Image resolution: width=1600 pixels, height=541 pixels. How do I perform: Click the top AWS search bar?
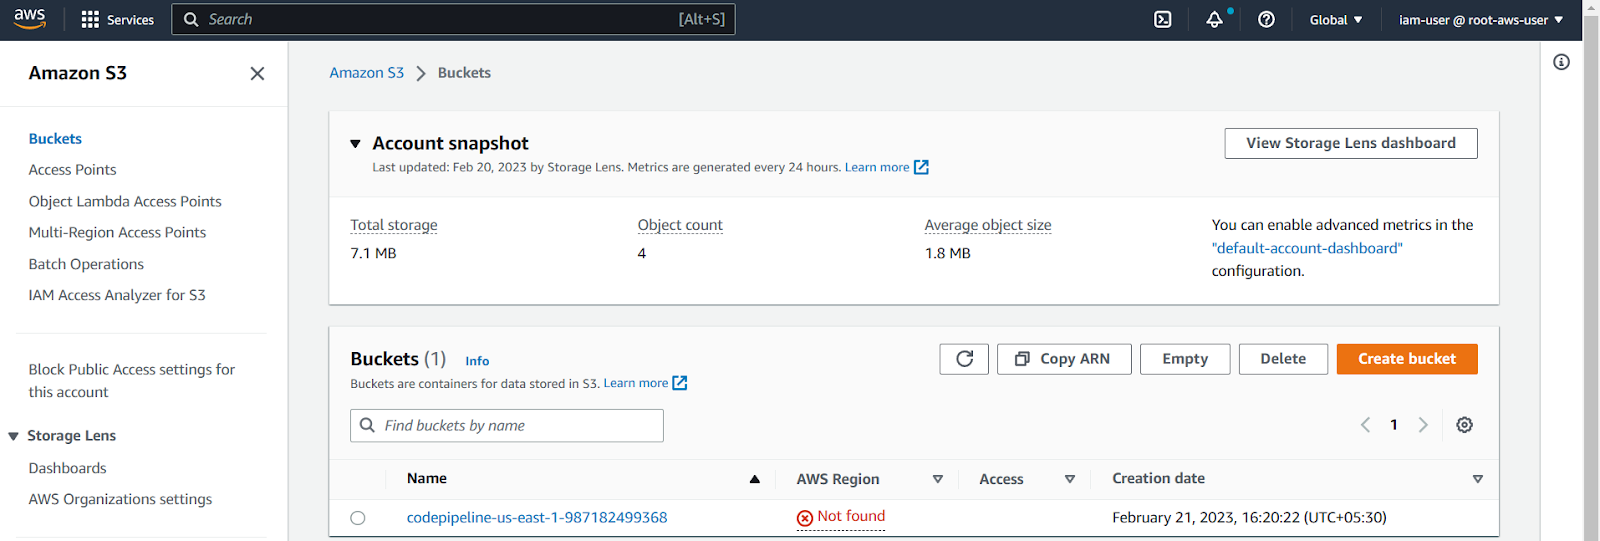[x=453, y=19]
